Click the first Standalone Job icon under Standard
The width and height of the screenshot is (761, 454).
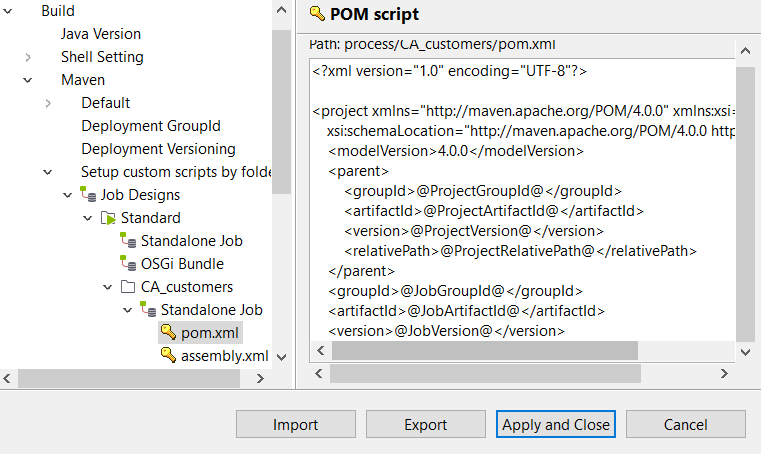tap(128, 241)
